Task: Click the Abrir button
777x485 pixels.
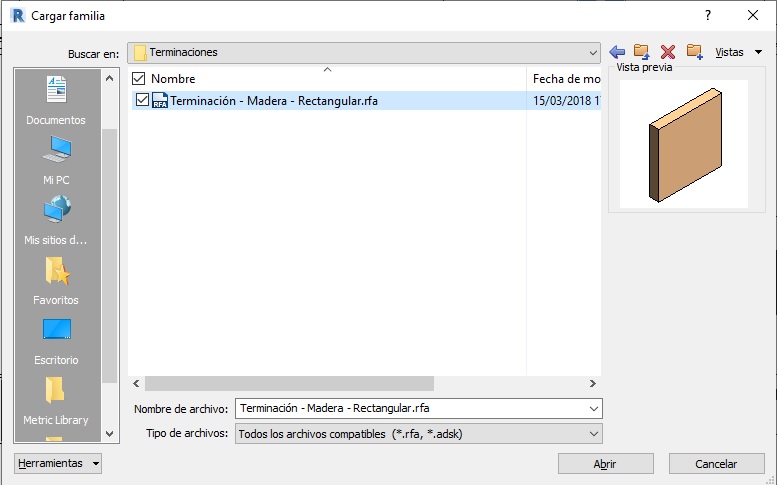Action: click(x=605, y=464)
